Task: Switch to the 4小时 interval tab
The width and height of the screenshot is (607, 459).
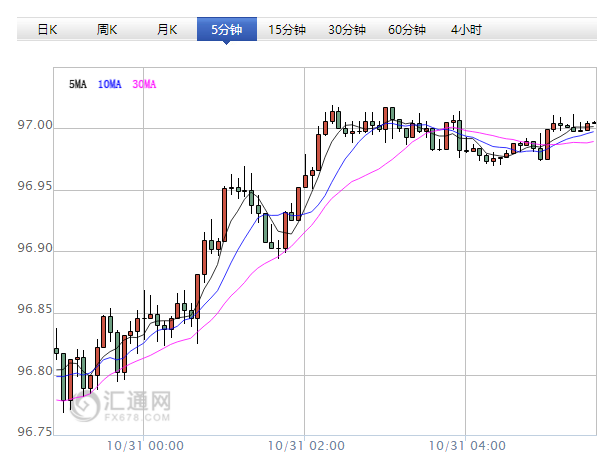Action: coord(466,29)
